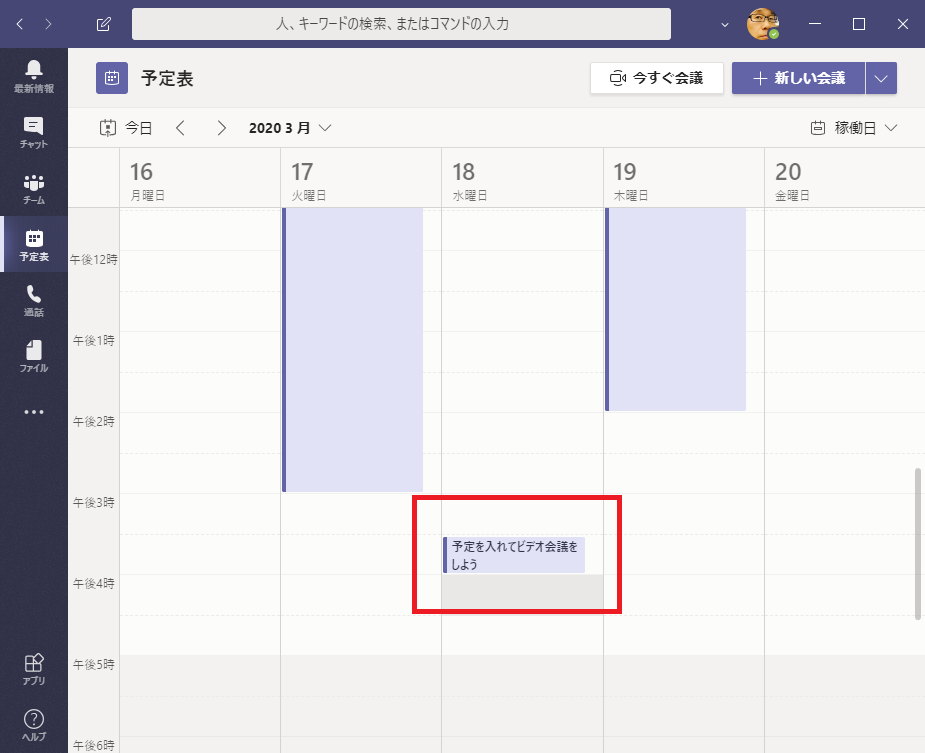The image size is (925, 753).
Task: Open the Files (ファイル) sidebar icon
Action: coord(34,356)
